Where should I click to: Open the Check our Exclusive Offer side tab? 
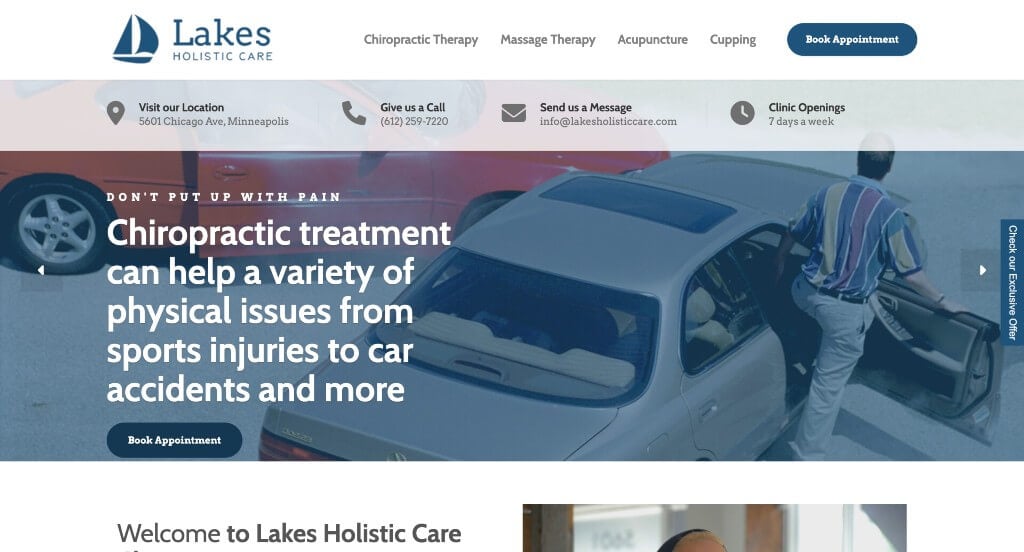pyautogui.click(x=1012, y=282)
